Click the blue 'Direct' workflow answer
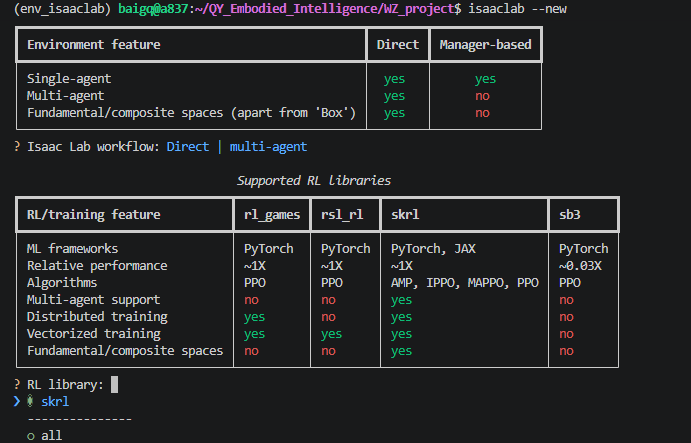691x443 pixels. point(188,146)
